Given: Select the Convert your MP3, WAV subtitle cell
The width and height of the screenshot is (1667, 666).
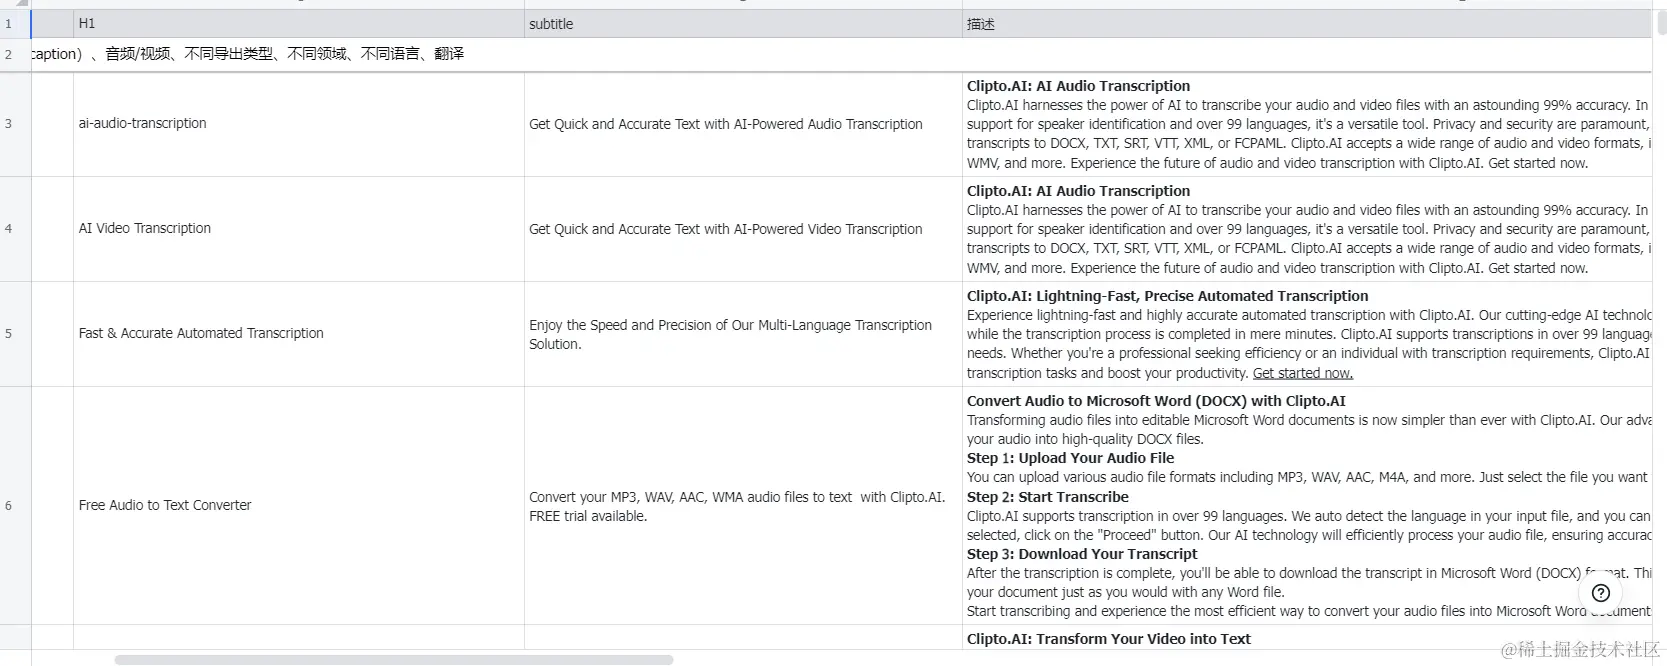Looking at the screenshot, I should tap(743, 506).
